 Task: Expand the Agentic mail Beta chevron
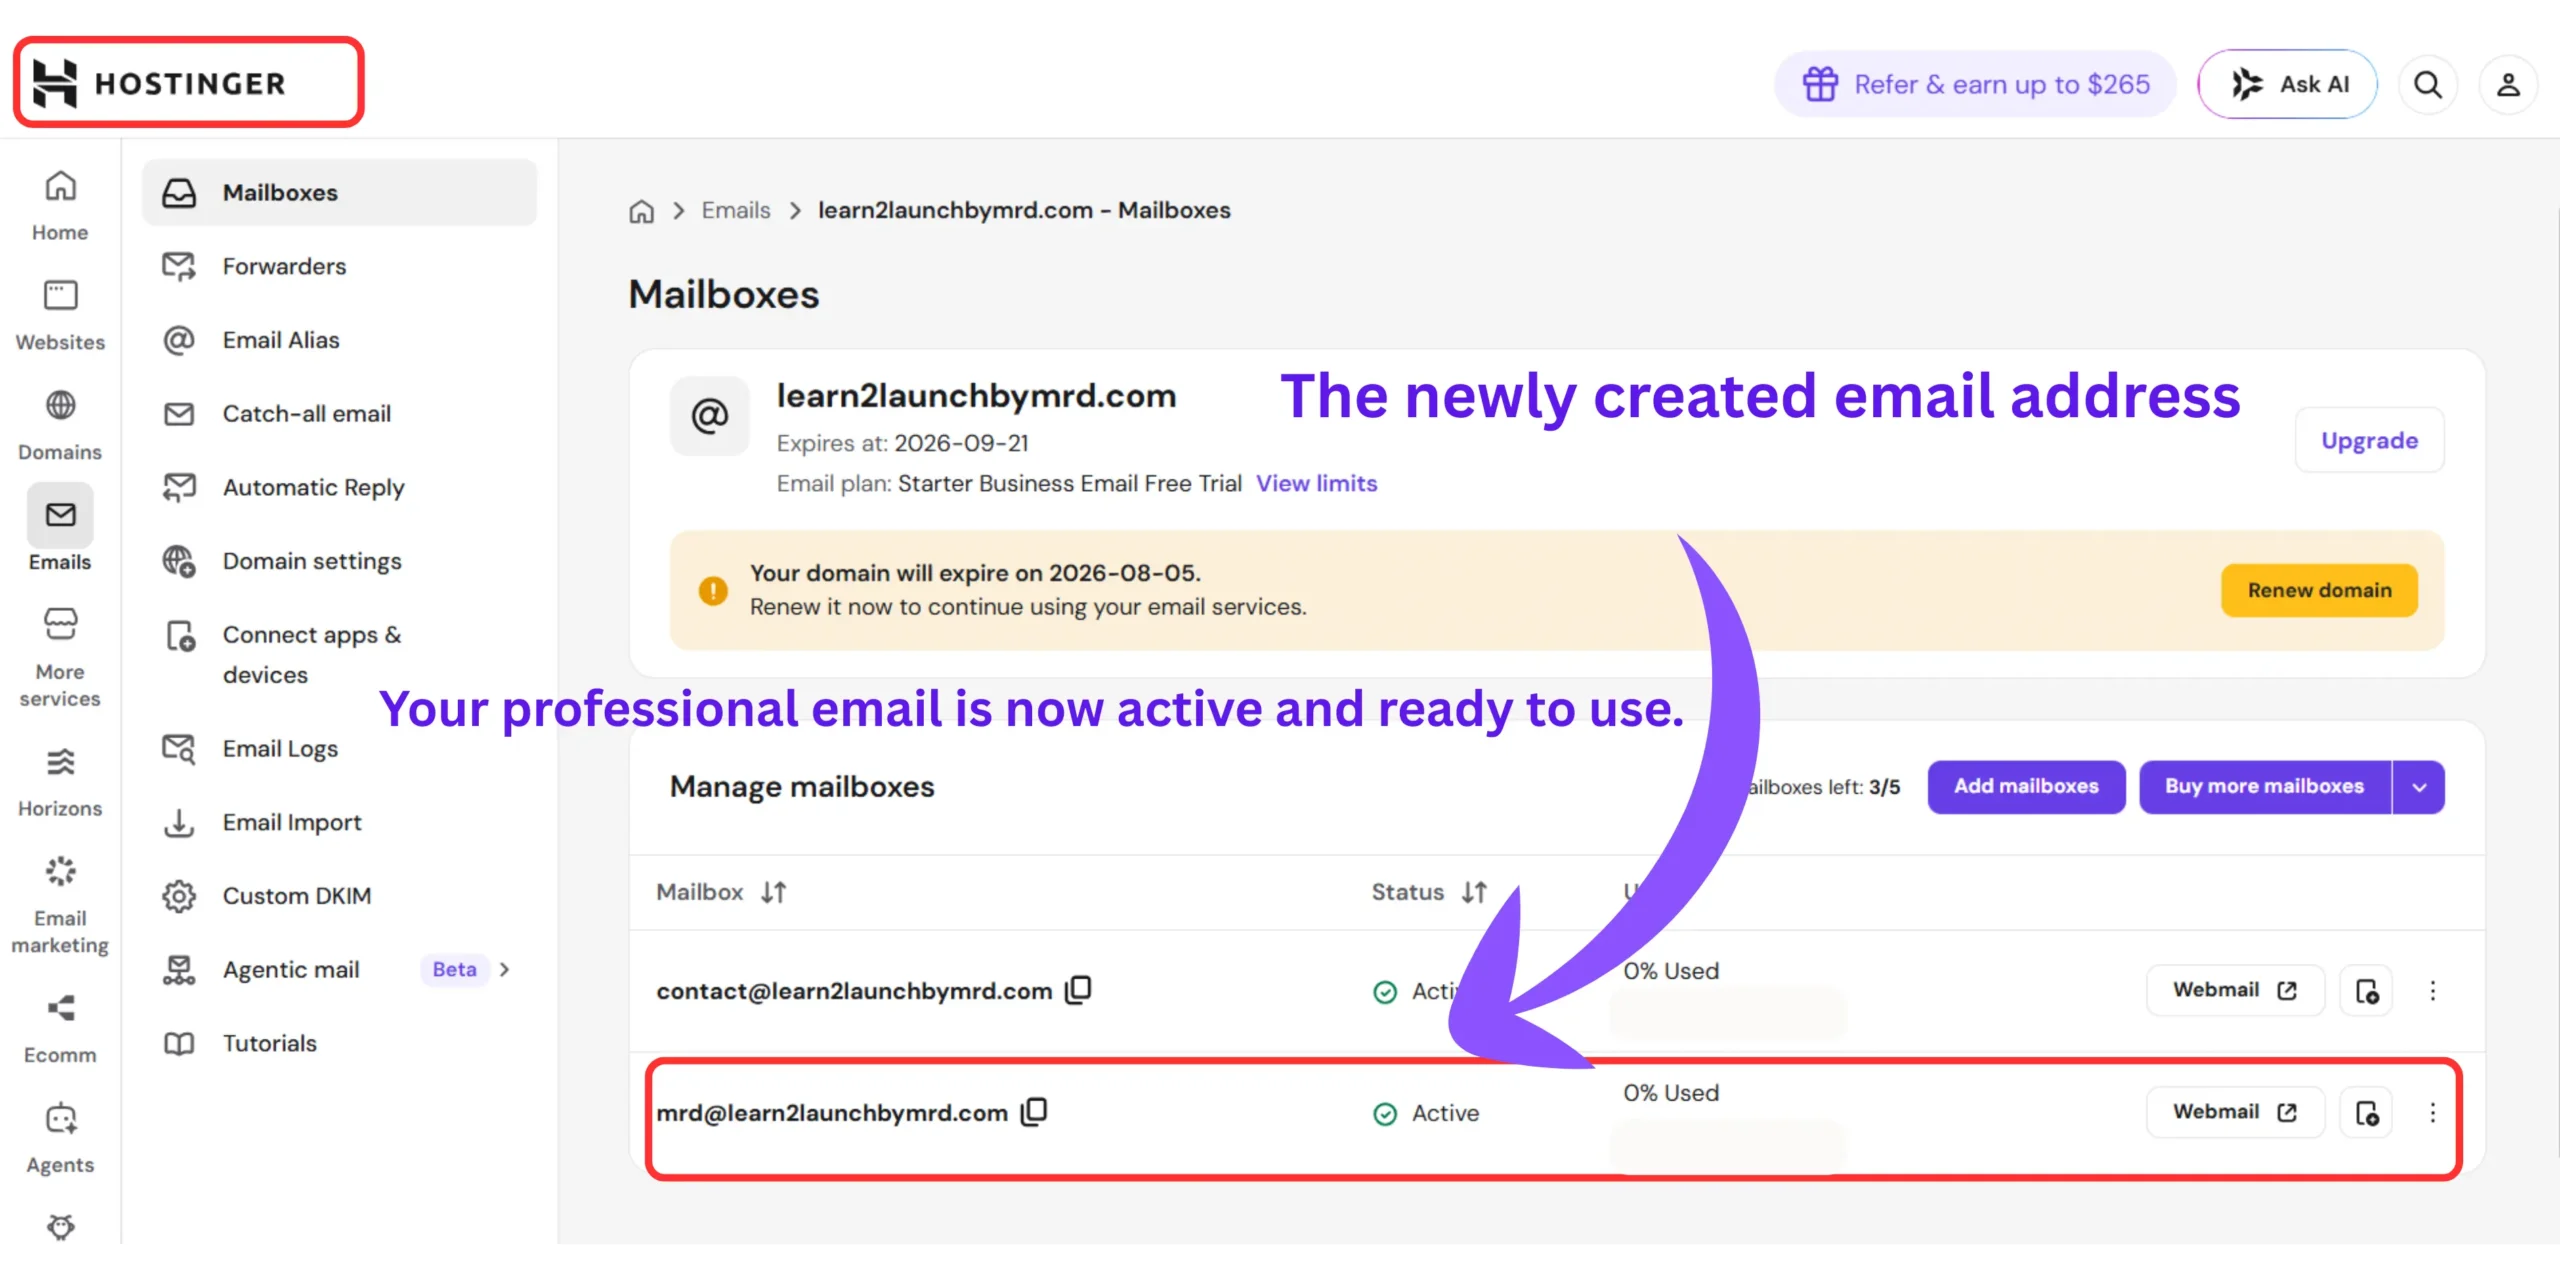coord(505,969)
